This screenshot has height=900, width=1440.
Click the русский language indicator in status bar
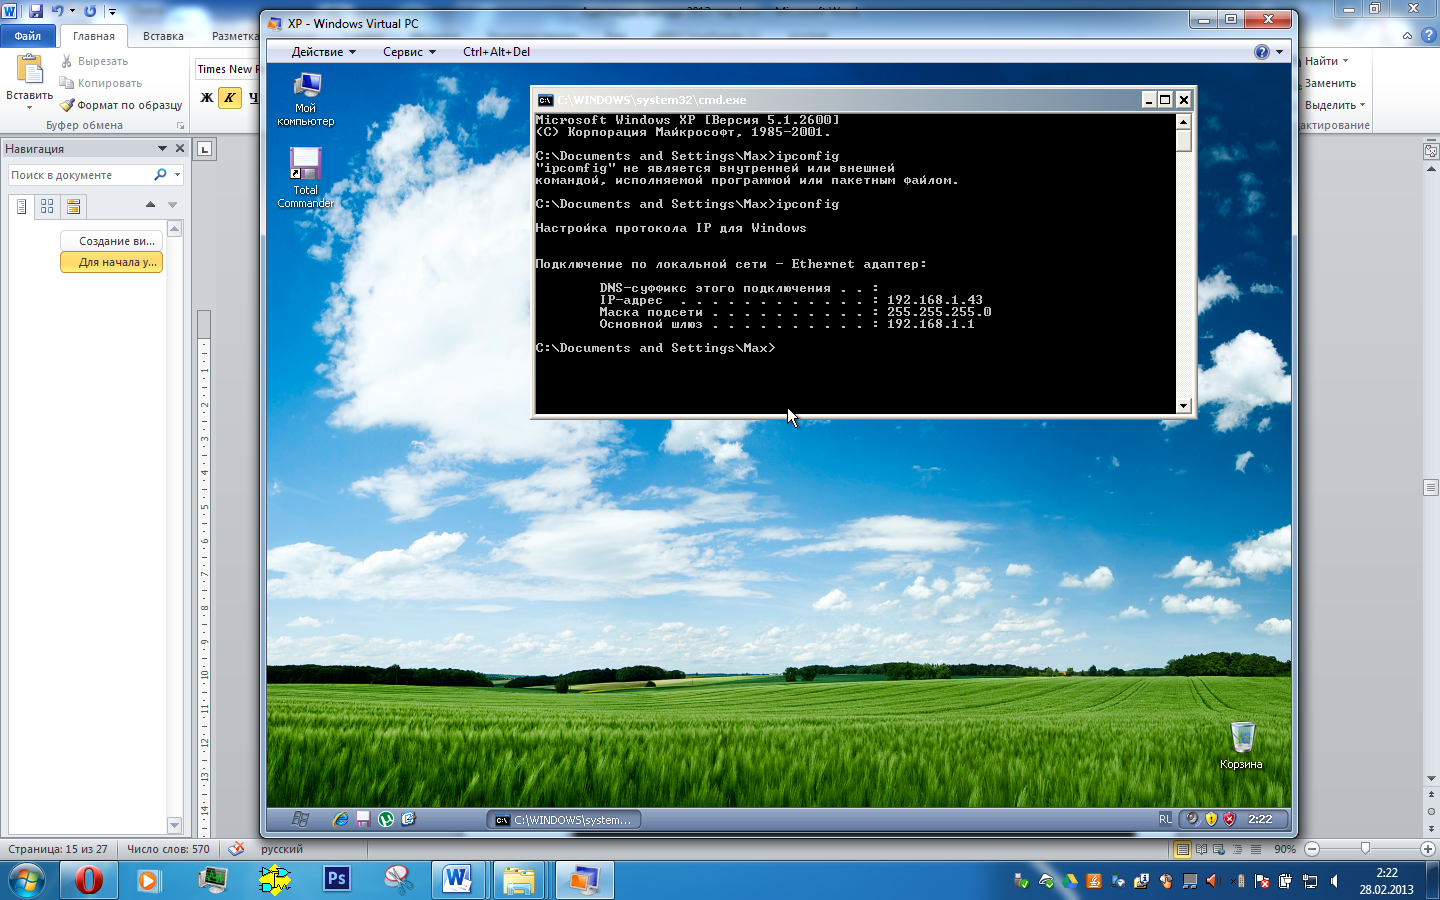point(282,849)
